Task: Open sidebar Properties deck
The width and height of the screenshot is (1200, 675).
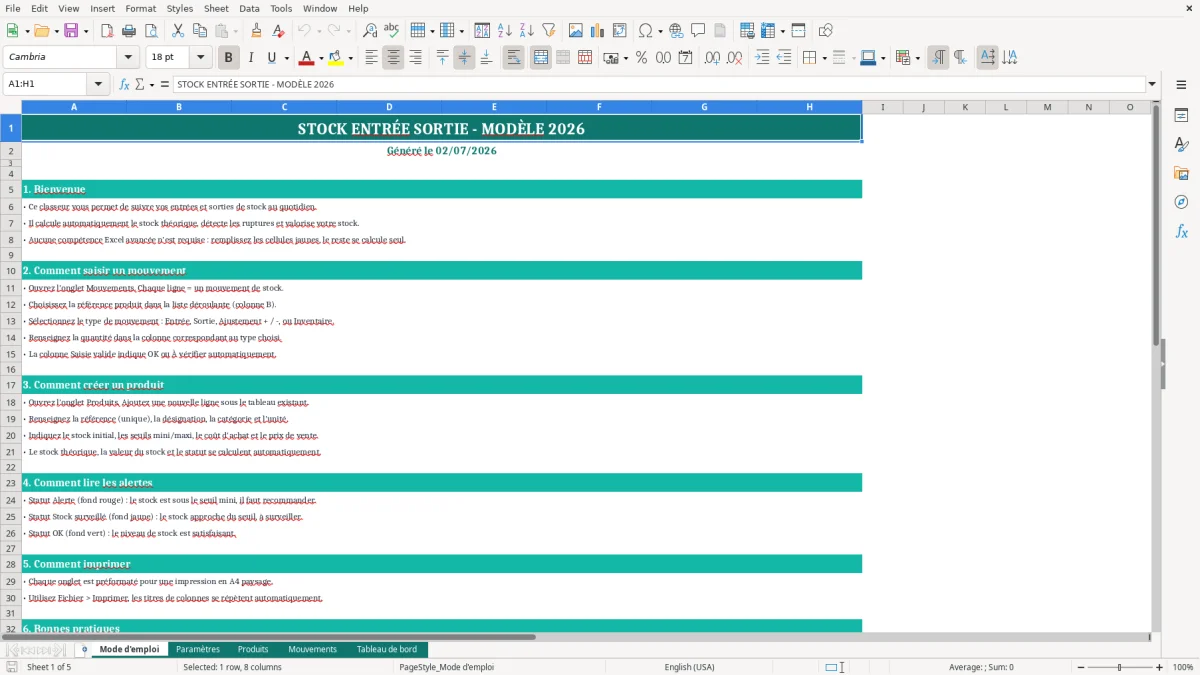Action: coord(1181,115)
